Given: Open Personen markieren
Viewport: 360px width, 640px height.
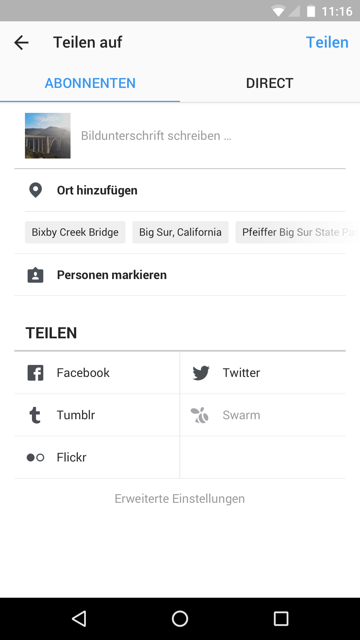Looking at the screenshot, I should (180, 275).
